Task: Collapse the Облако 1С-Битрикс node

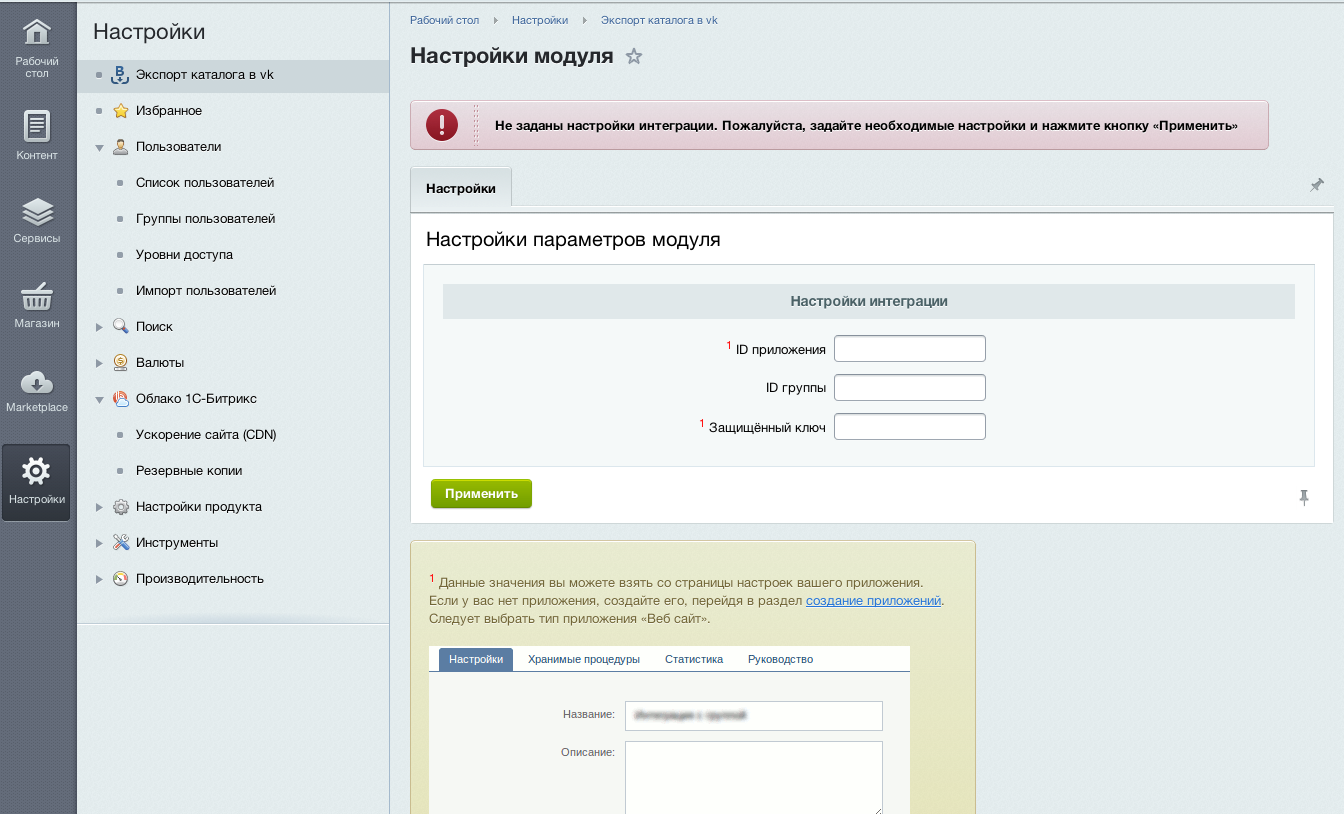Action: point(99,399)
